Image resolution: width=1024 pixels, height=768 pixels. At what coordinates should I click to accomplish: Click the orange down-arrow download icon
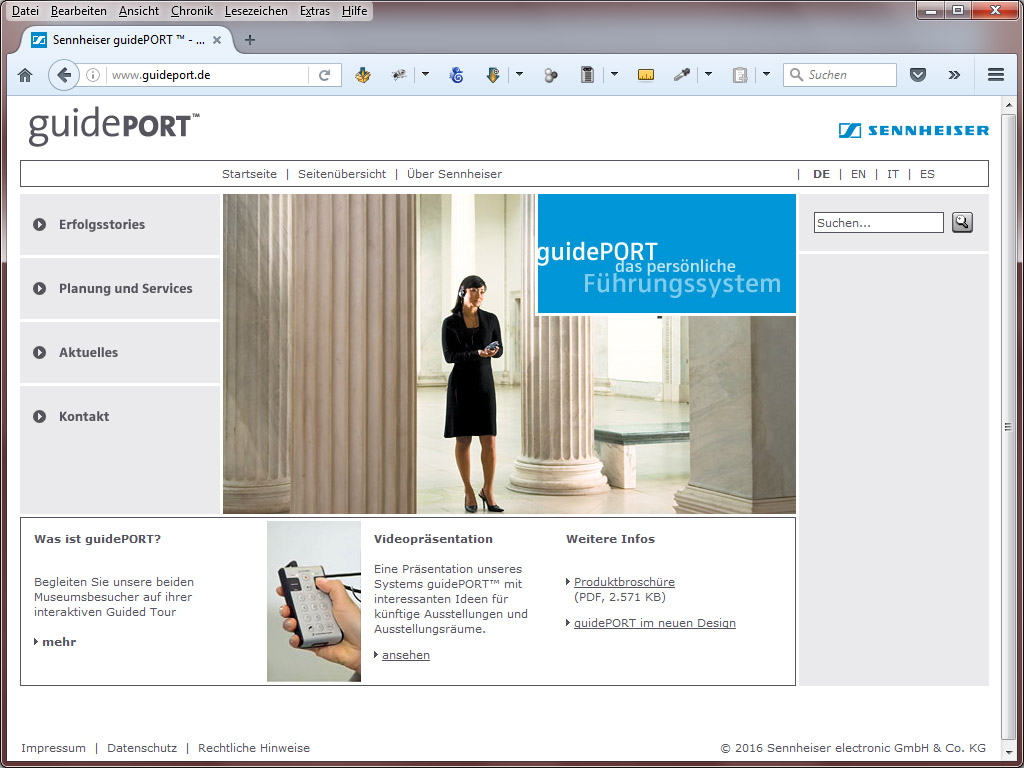point(493,75)
